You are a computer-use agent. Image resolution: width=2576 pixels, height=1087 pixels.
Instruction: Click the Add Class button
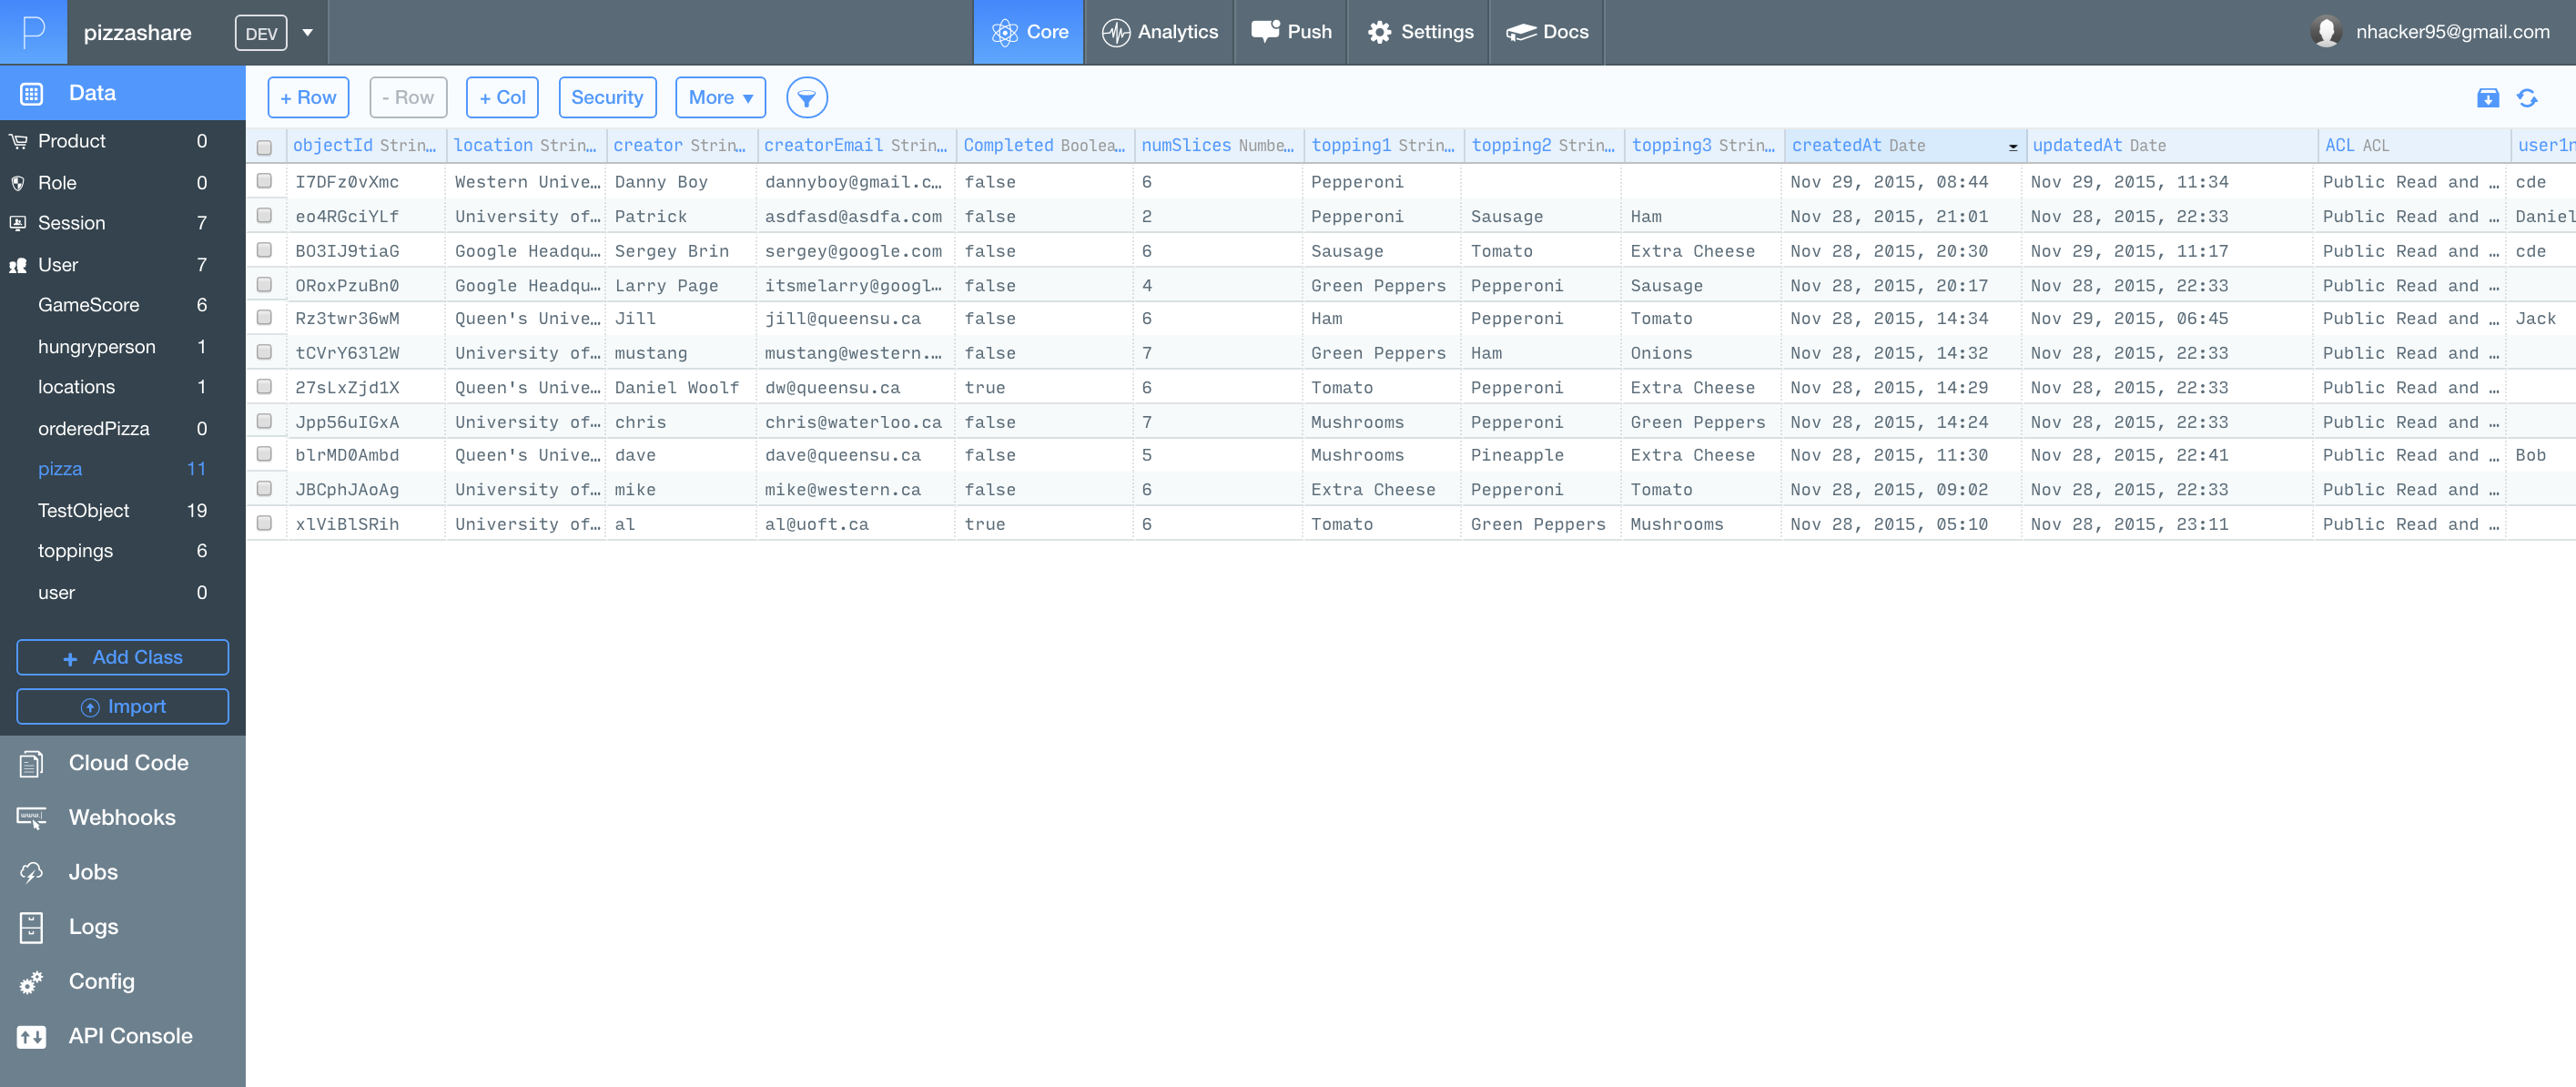(x=123, y=657)
